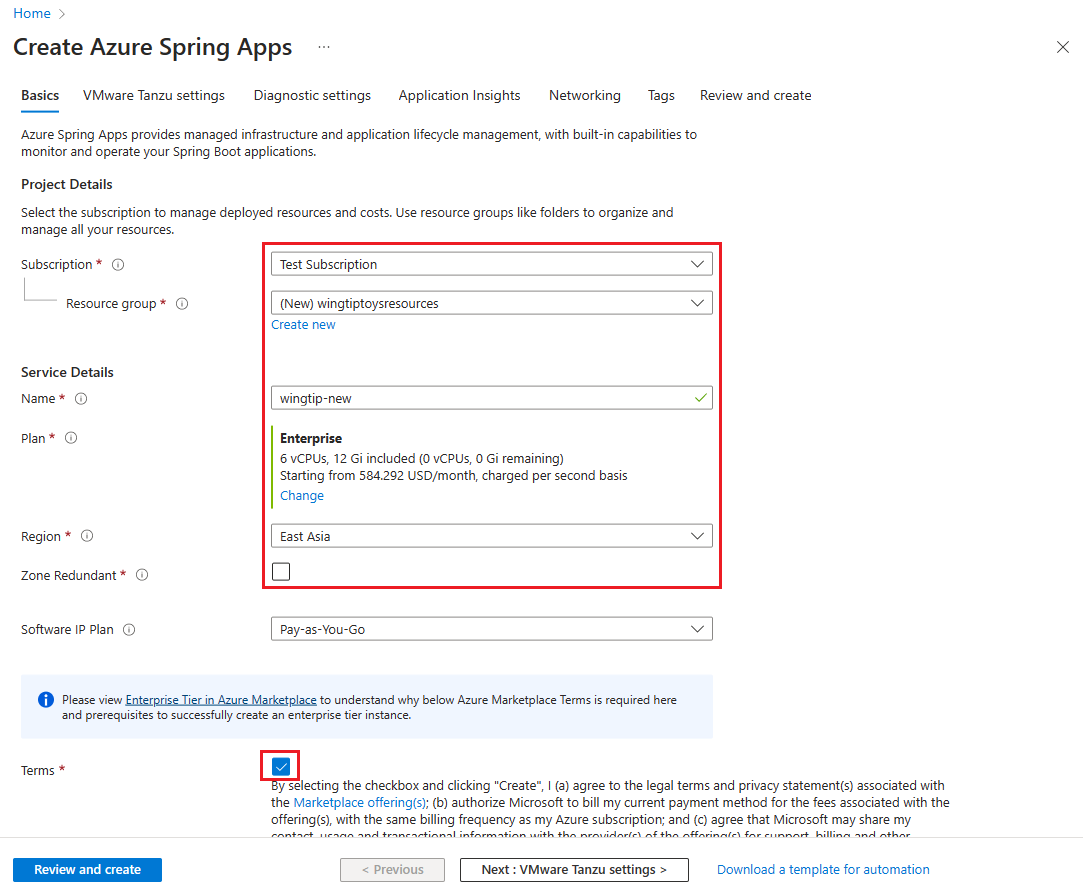Click Next : VMware Tanzu settings button
The image size is (1083, 888).
(x=575, y=869)
